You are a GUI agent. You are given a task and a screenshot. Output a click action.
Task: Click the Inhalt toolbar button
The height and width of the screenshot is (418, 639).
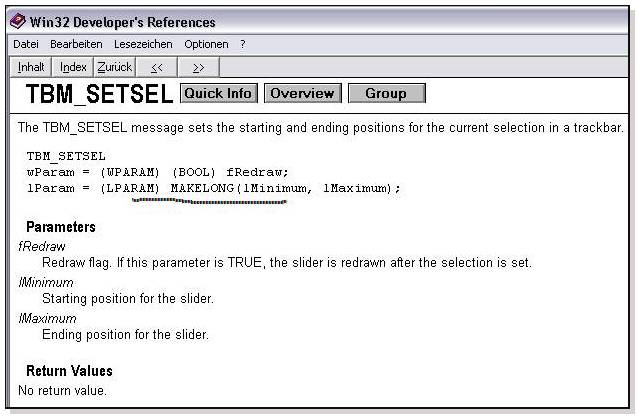tap(31, 67)
